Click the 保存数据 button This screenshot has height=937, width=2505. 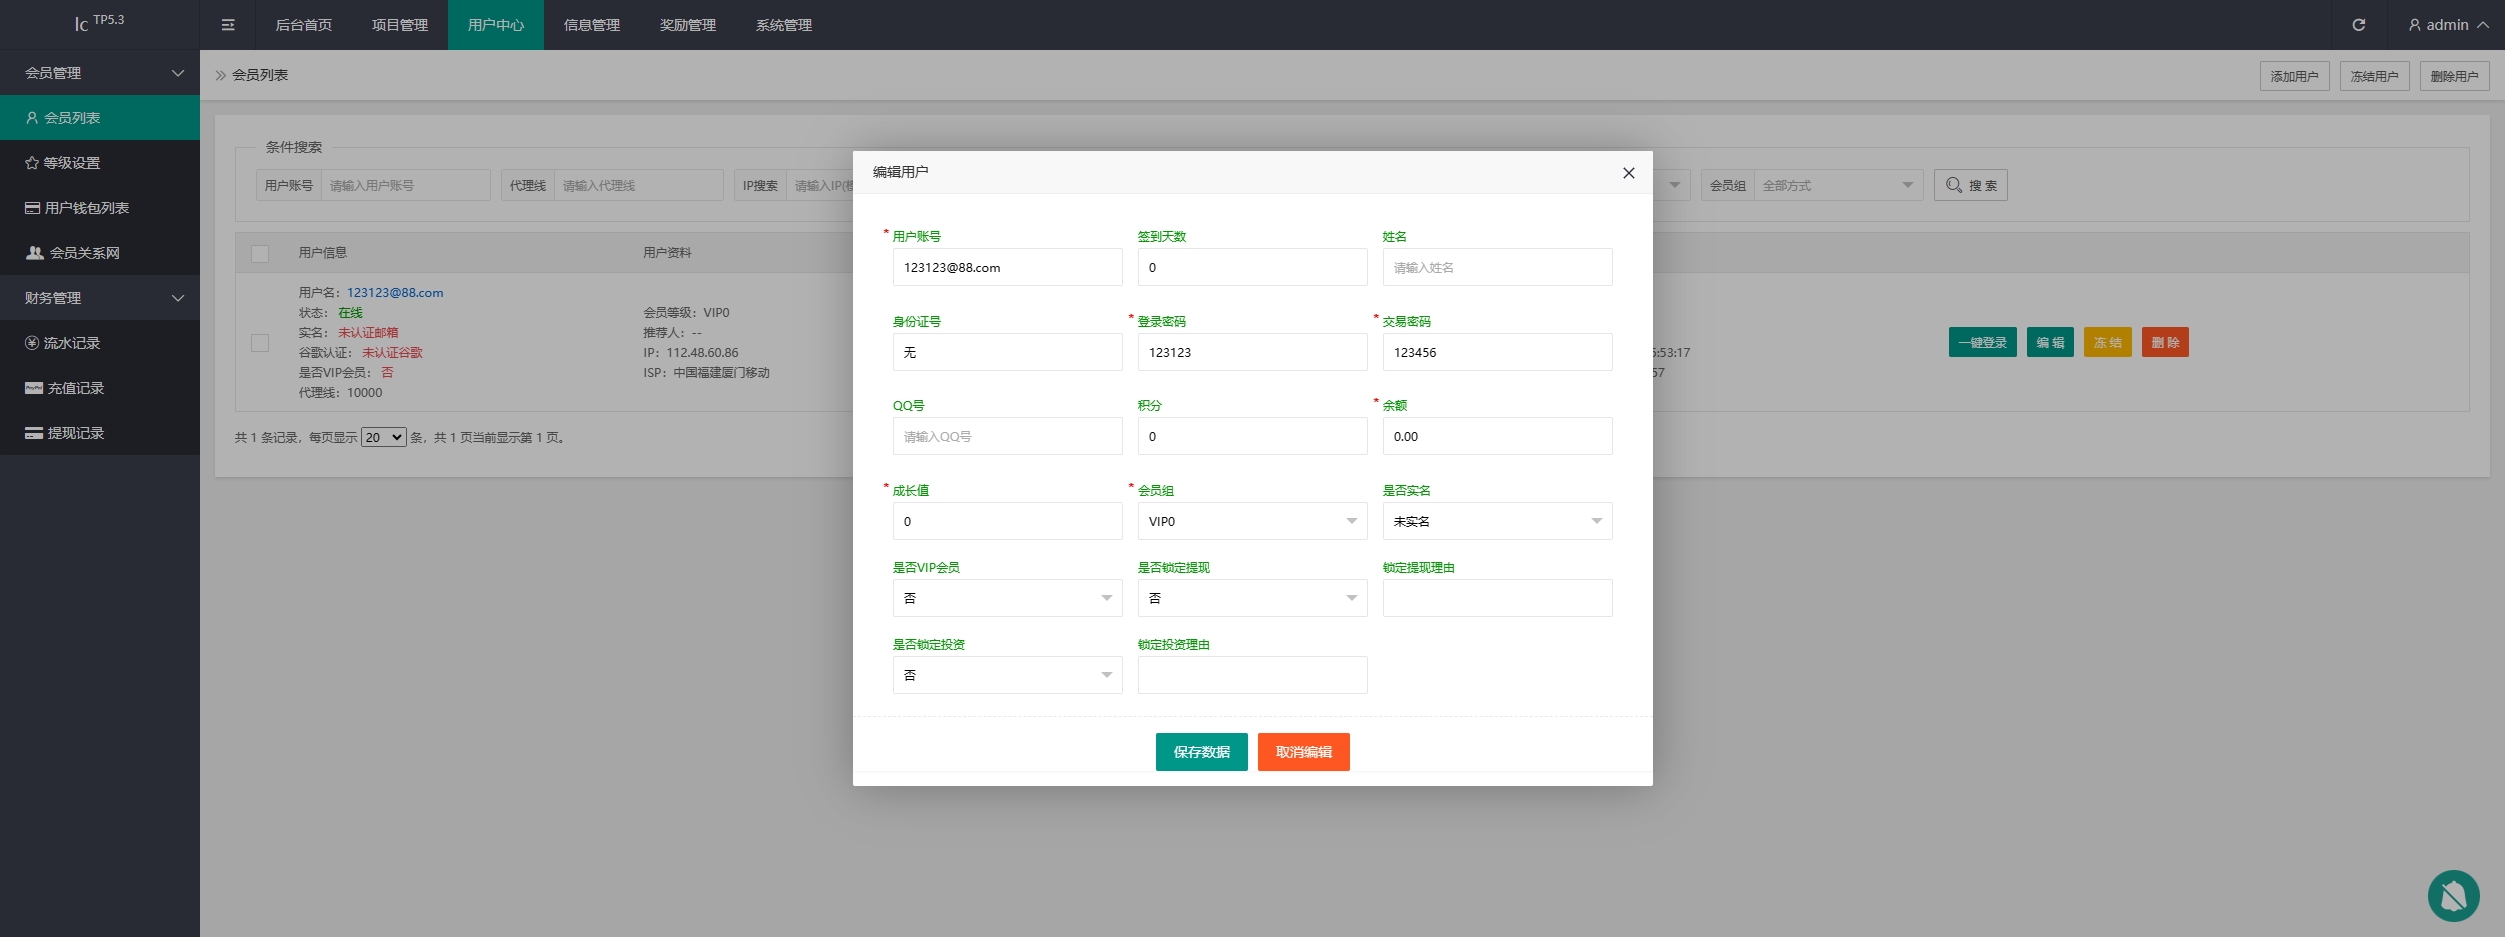[1201, 752]
